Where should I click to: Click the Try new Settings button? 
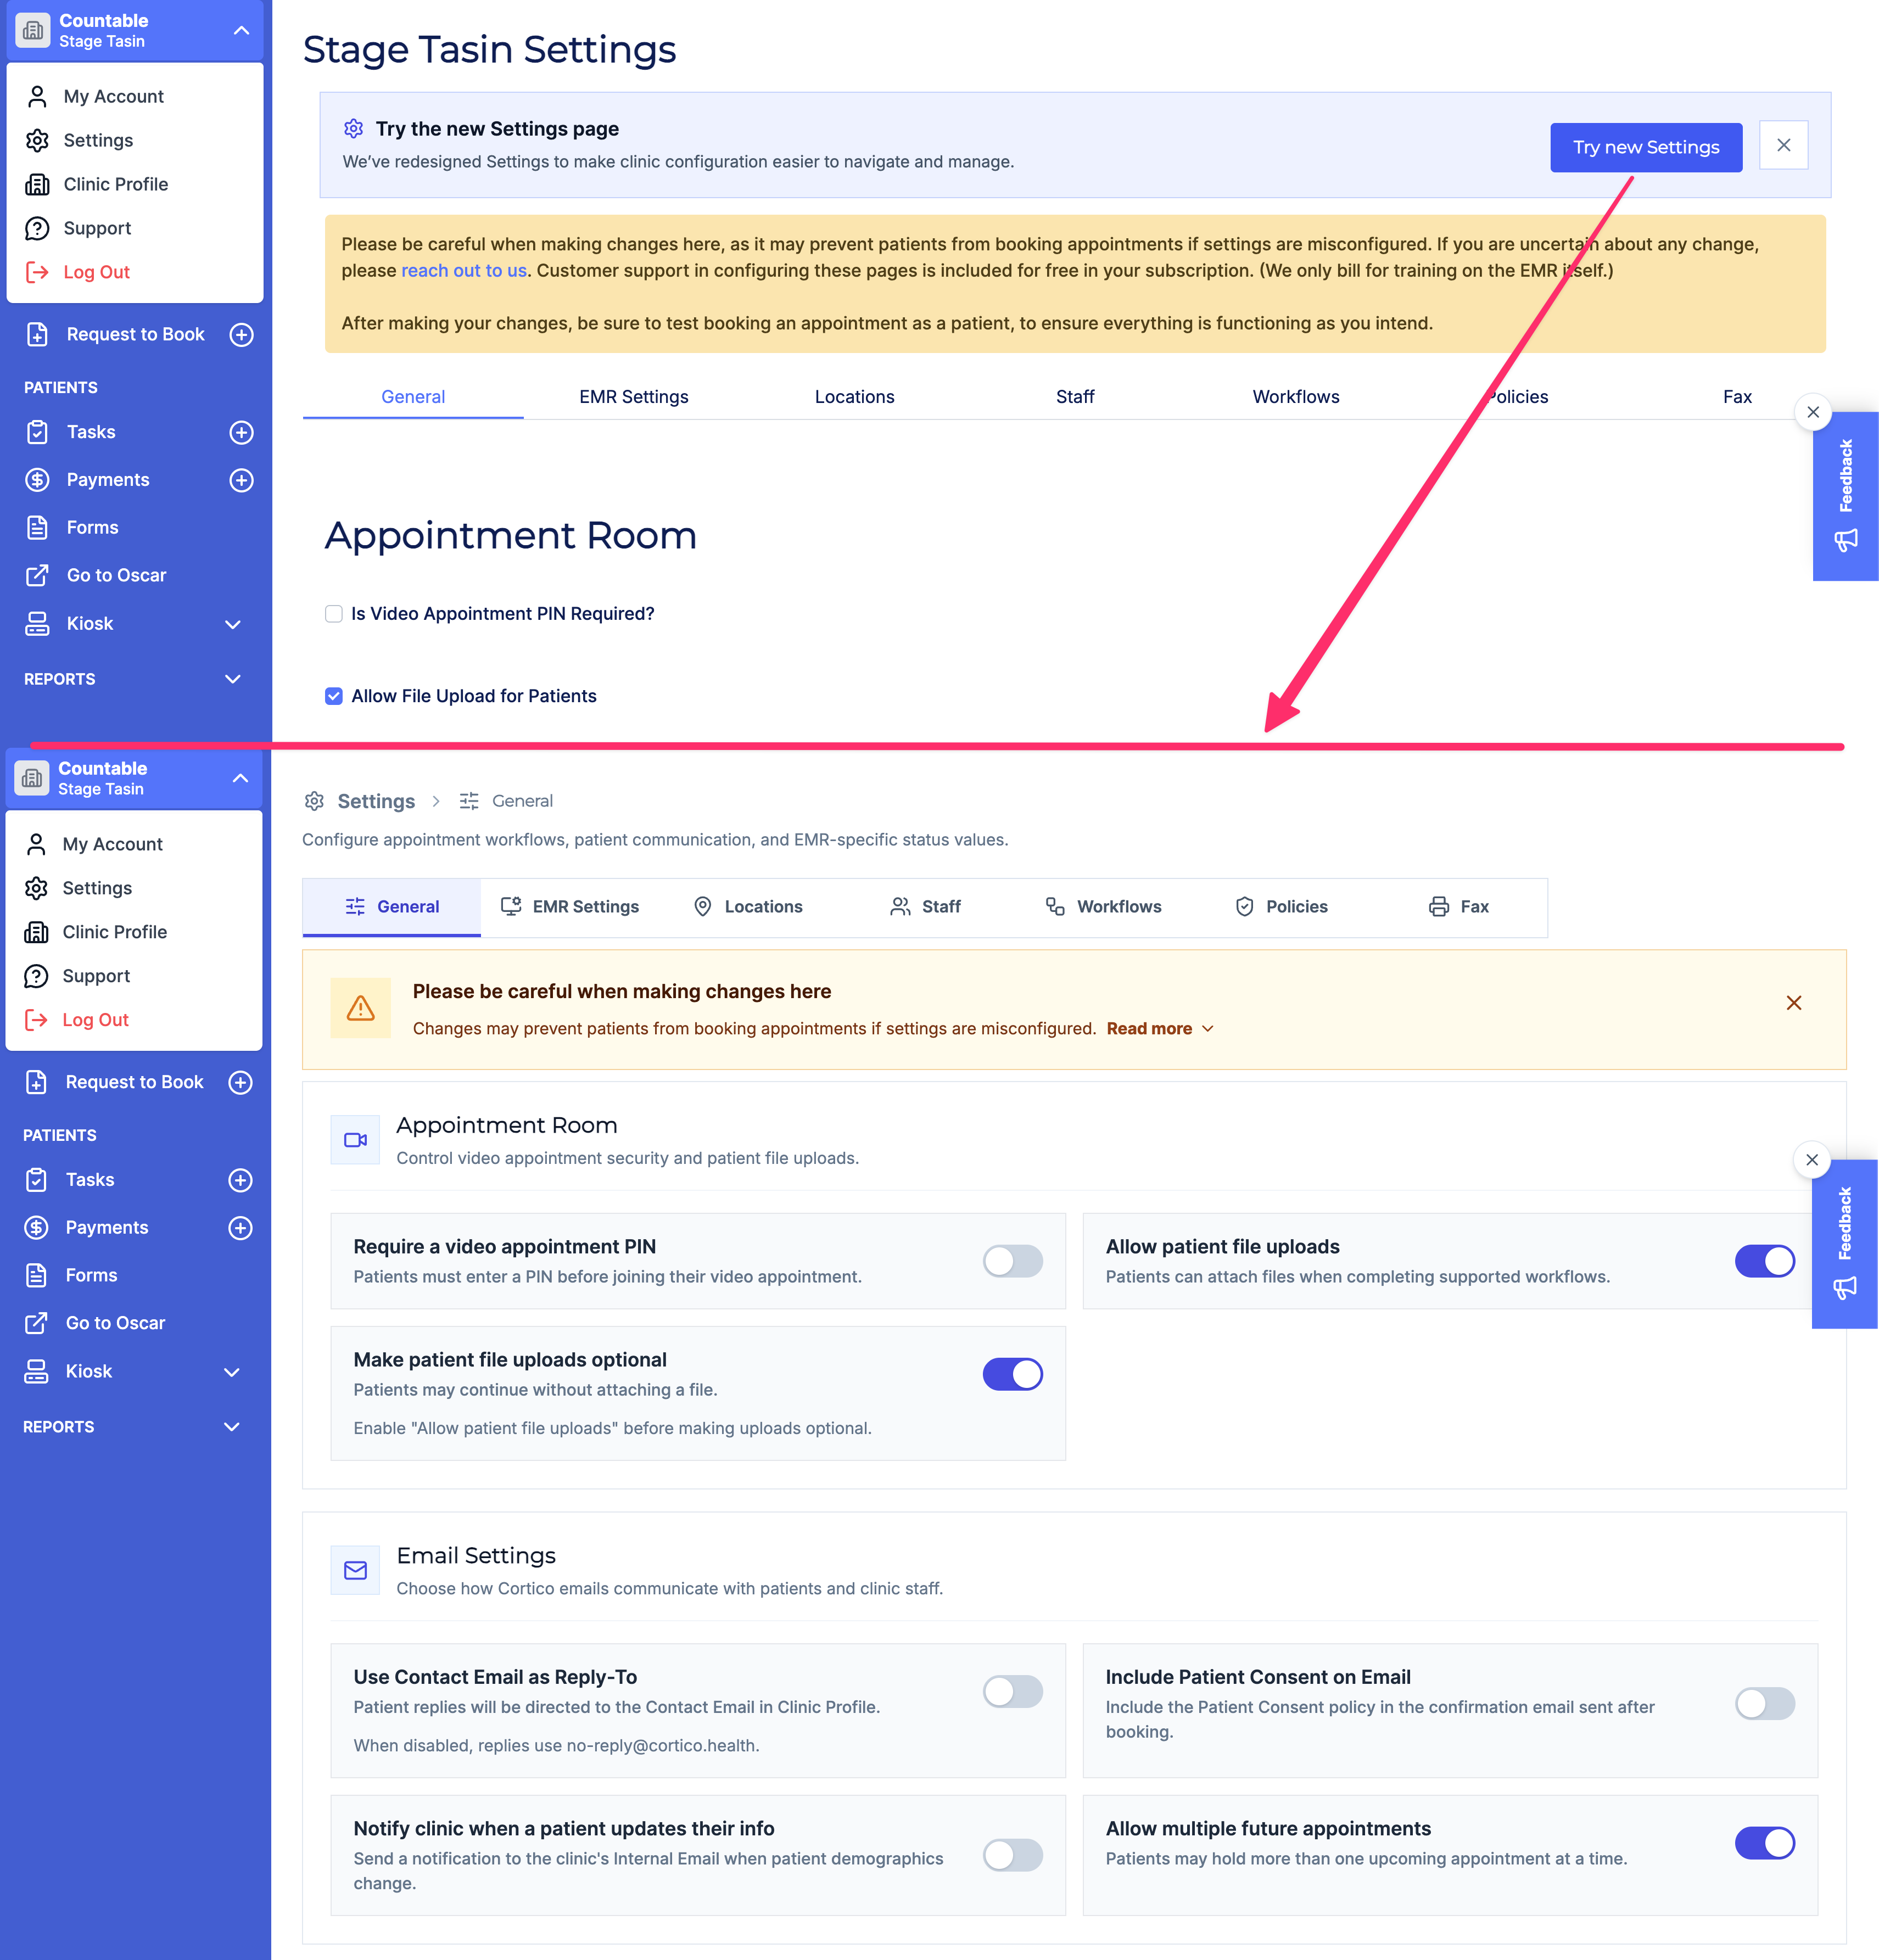pyautogui.click(x=1646, y=147)
